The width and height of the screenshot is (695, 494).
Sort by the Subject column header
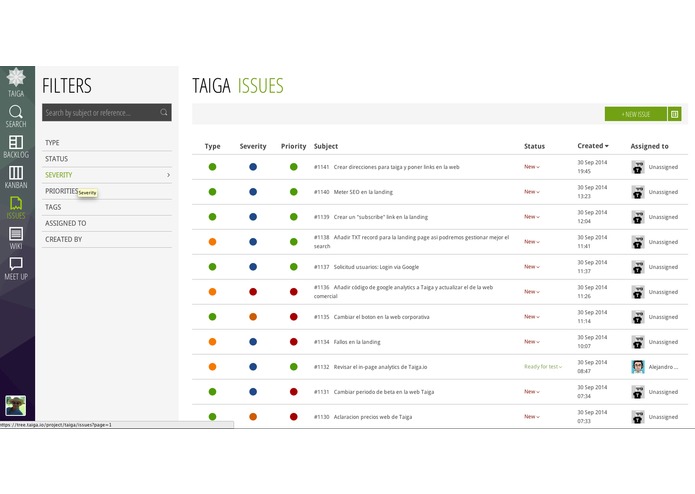(326, 146)
